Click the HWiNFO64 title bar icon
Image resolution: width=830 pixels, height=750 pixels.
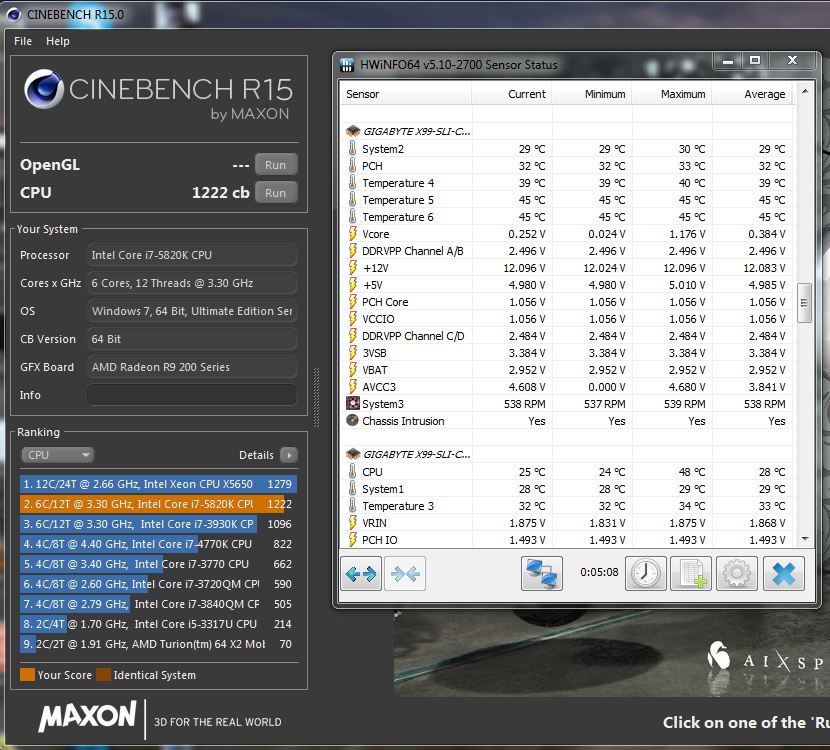[347, 65]
